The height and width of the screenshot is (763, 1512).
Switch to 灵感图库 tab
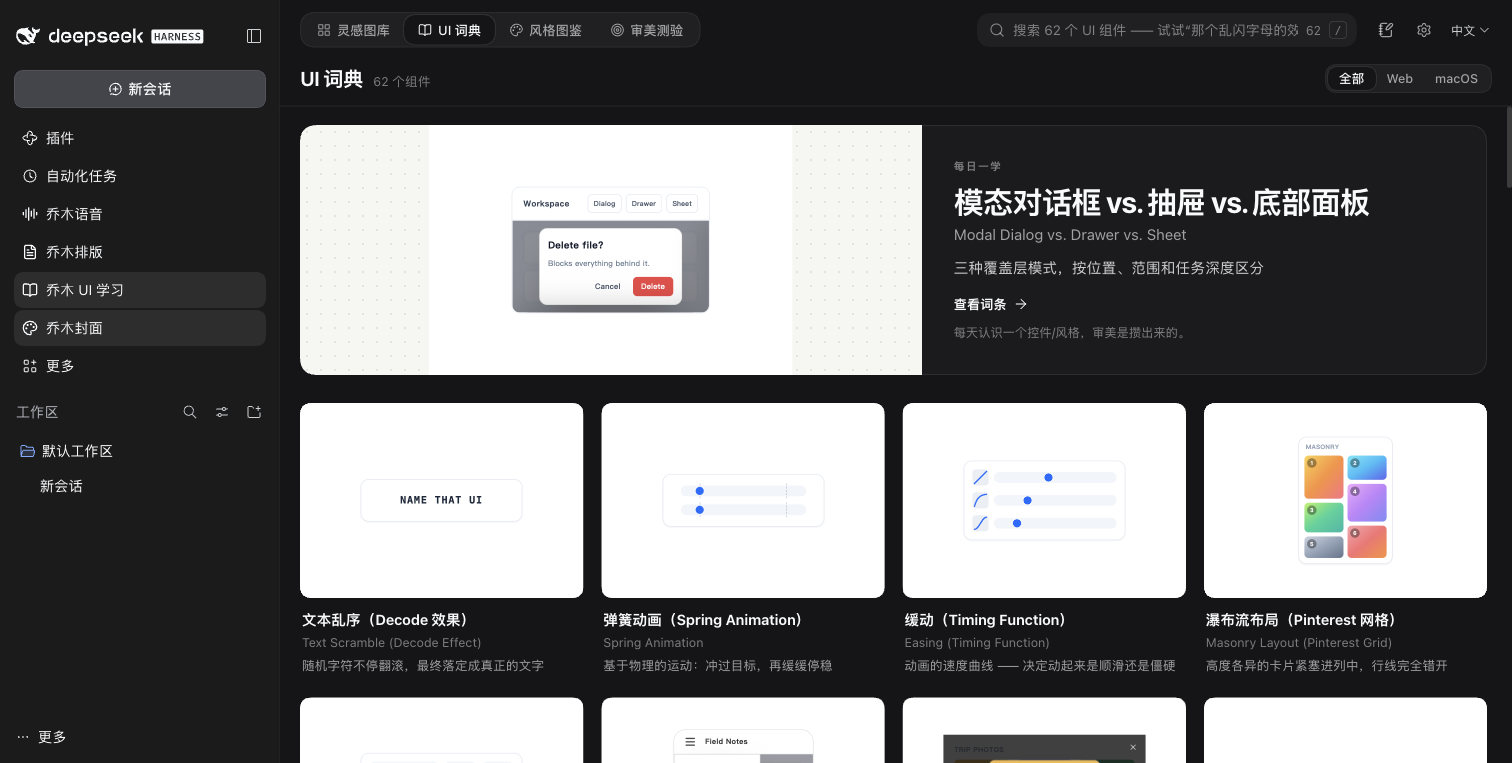(x=353, y=30)
